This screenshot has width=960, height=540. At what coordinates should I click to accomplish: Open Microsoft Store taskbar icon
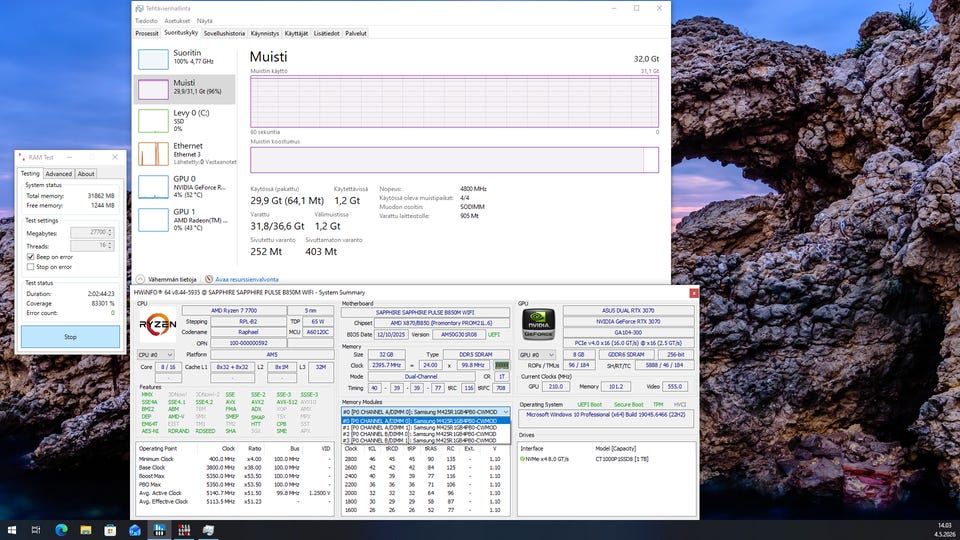click(x=110, y=530)
